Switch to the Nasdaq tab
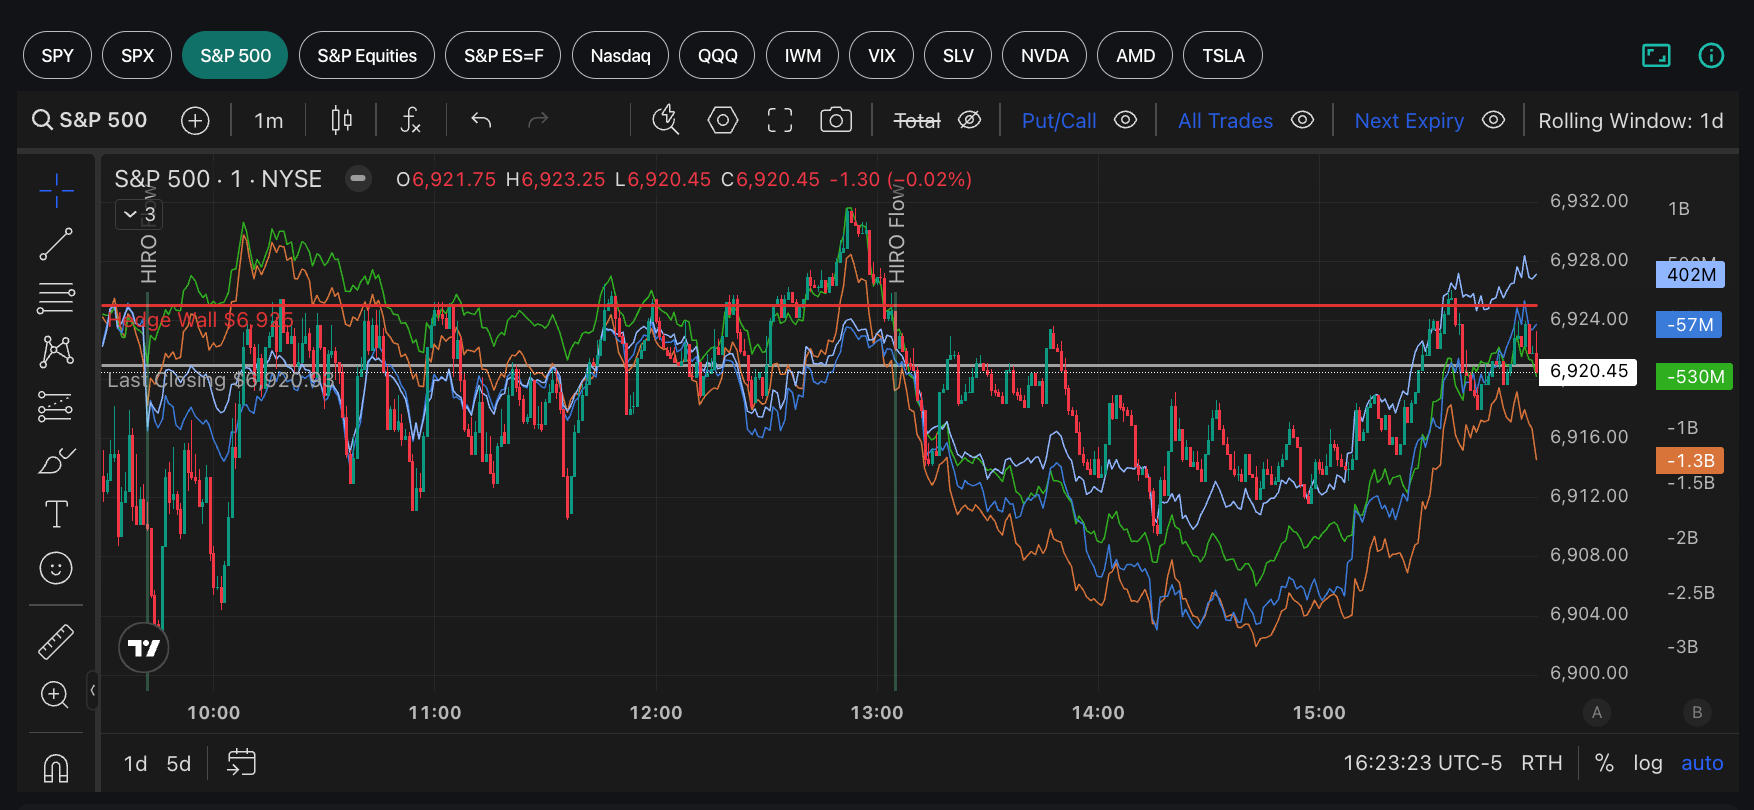Screen dimensions: 1754x810 pyautogui.click(x=620, y=55)
